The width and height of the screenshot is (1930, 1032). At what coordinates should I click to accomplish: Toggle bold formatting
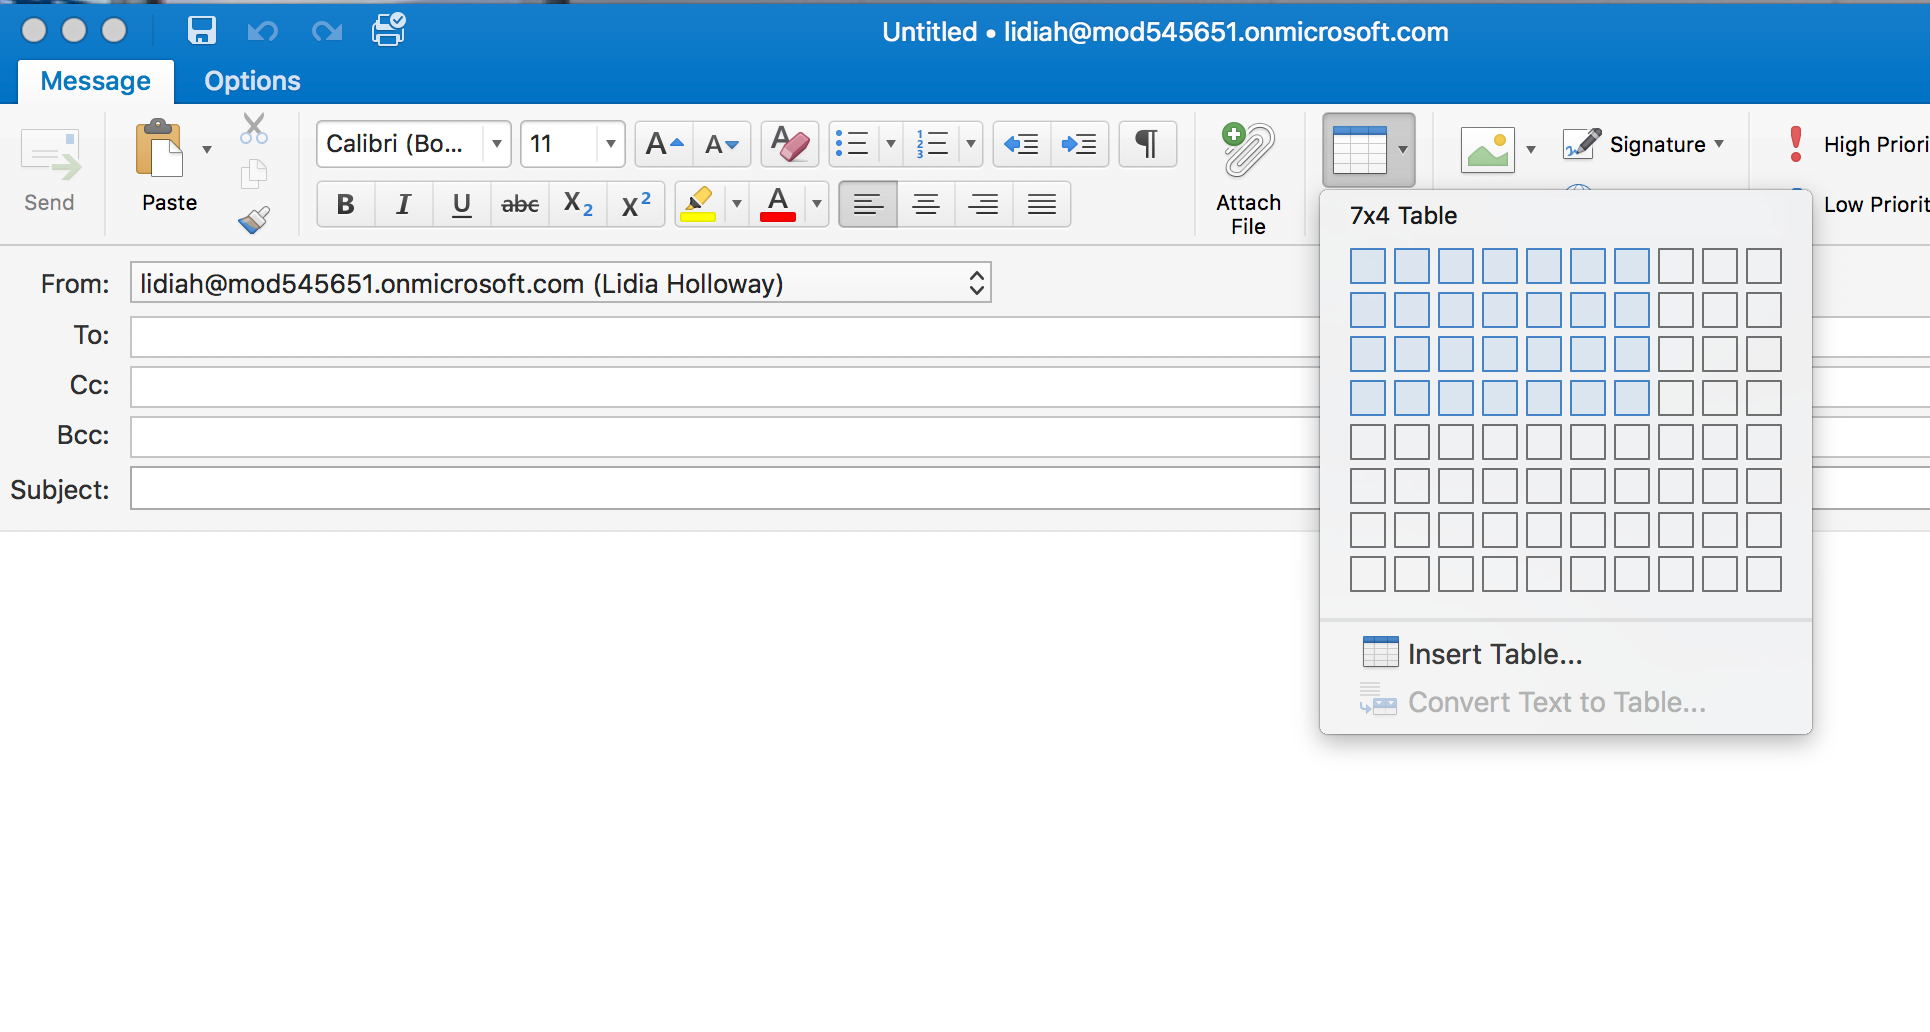pyautogui.click(x=345, y=204)
